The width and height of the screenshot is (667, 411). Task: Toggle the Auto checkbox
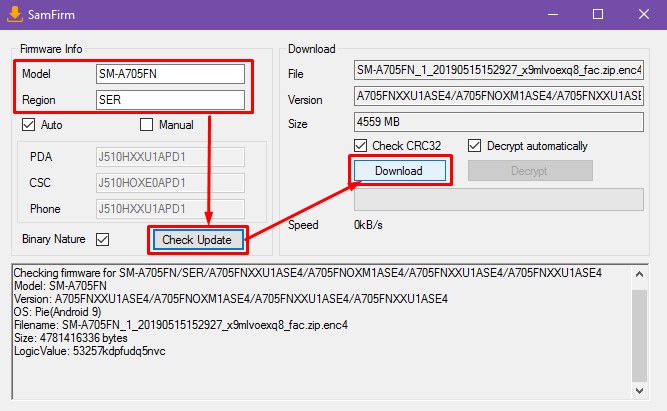point(29,125)
